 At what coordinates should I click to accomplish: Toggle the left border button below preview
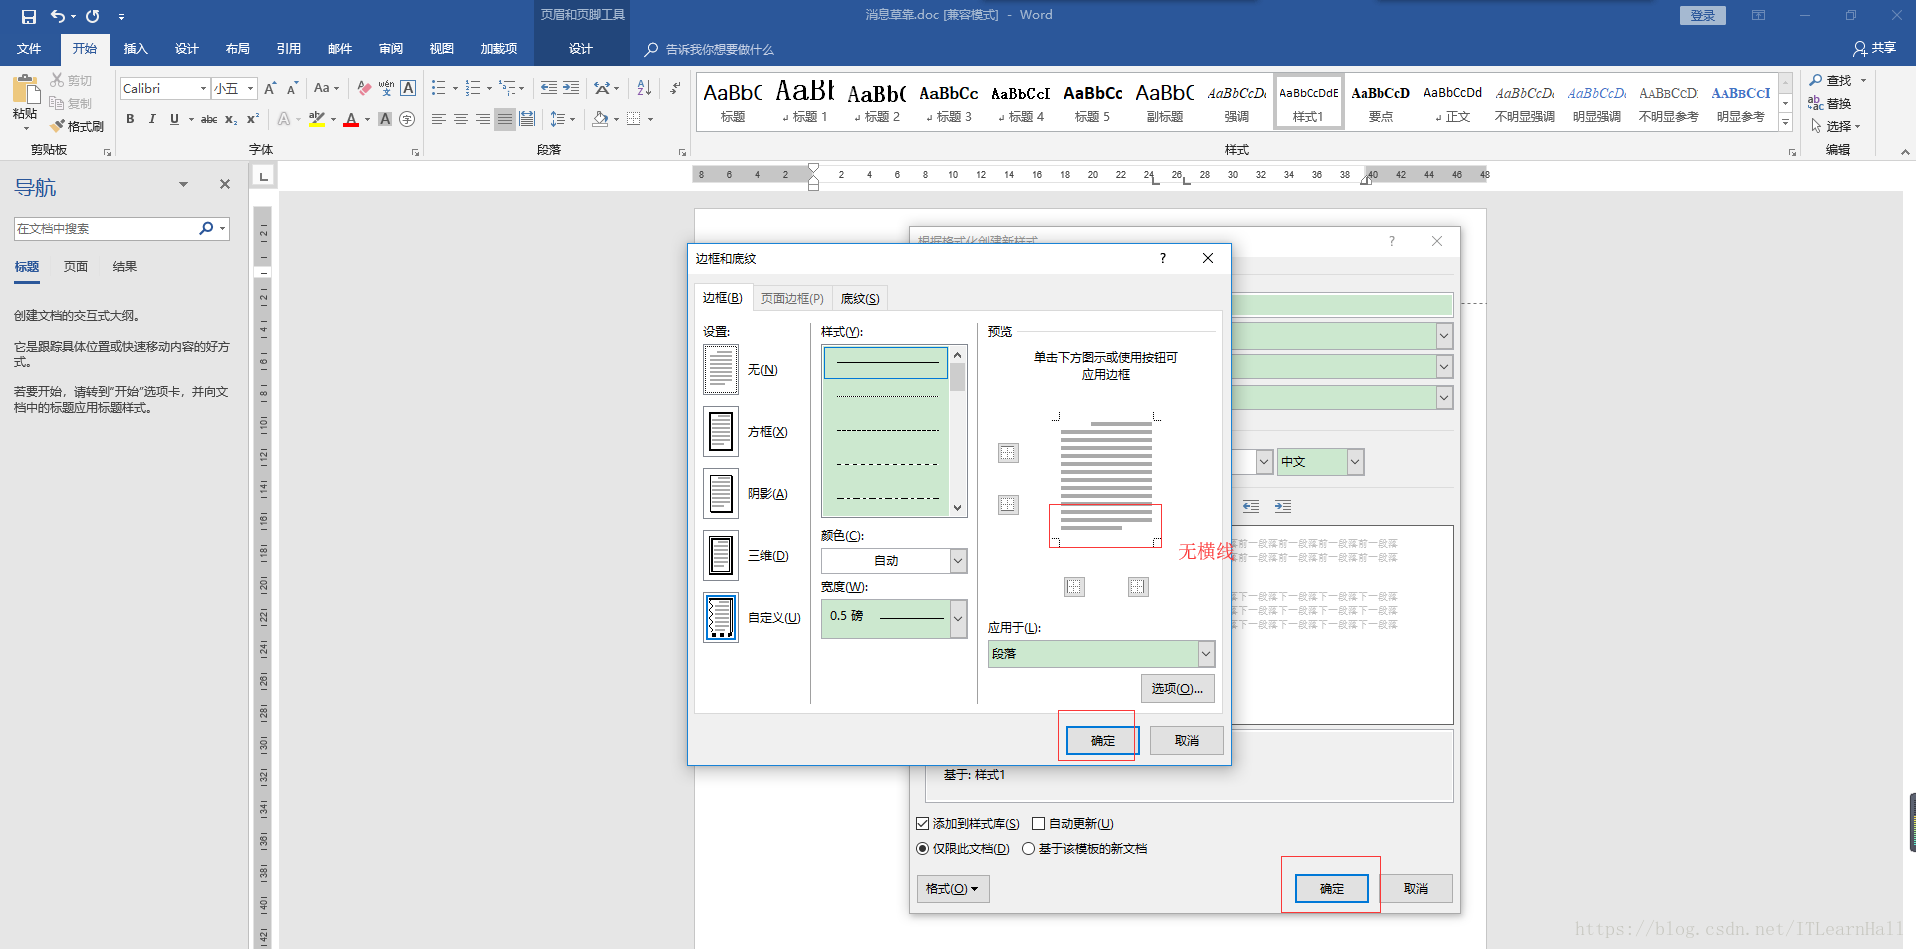tap(1074, 587)
